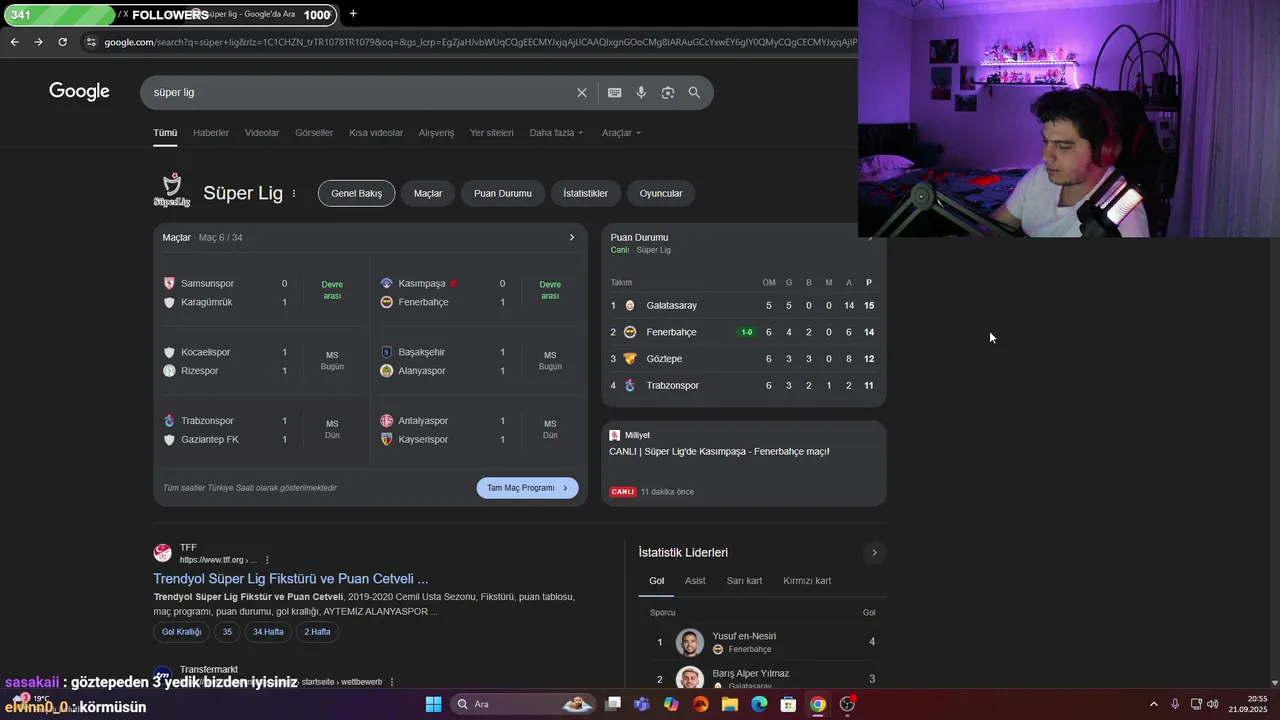Select Trabzonspor row in standings
This screenshot has height=720, width=1280.
743,385
